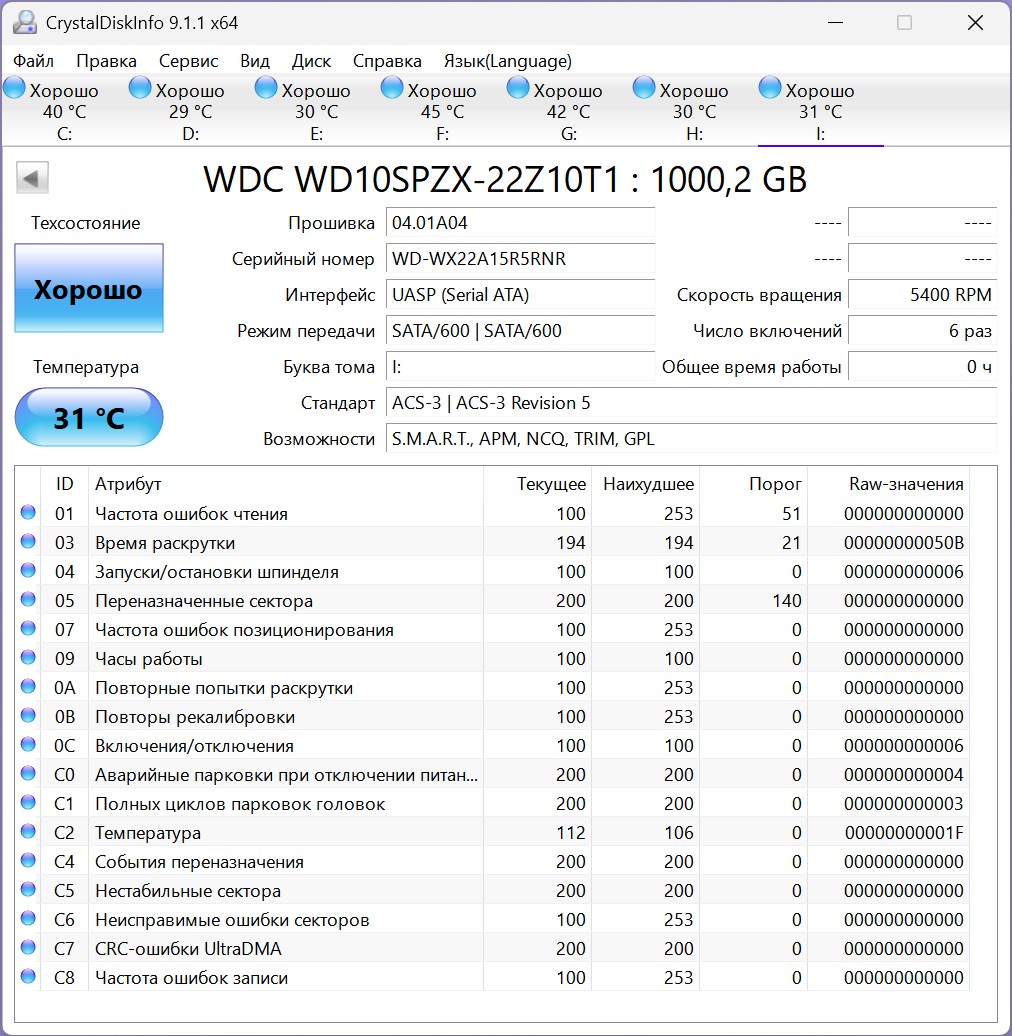Click the serial number field WD-WX22A15R5RNR
The width and height of the screenshot is (1012, 1036).
pyautogui.click(x=521, y=258)
